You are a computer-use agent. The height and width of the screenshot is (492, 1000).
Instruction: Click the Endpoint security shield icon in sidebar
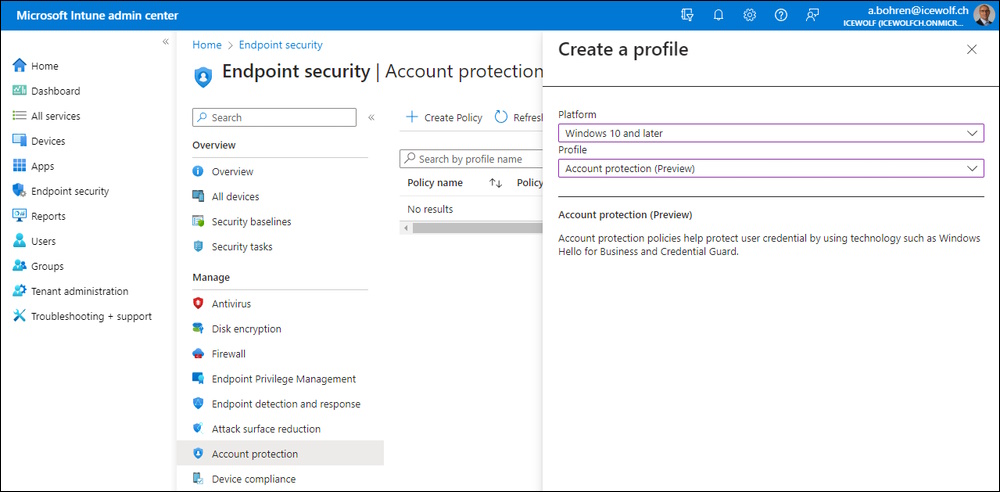pos(20,191)
